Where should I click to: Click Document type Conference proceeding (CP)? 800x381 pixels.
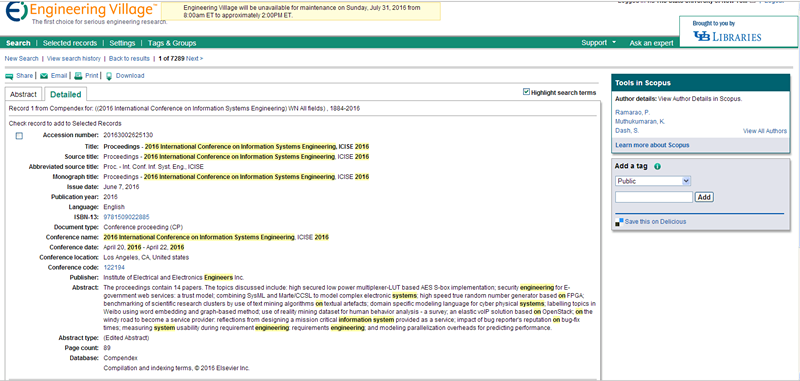click(x=143, y=227)
